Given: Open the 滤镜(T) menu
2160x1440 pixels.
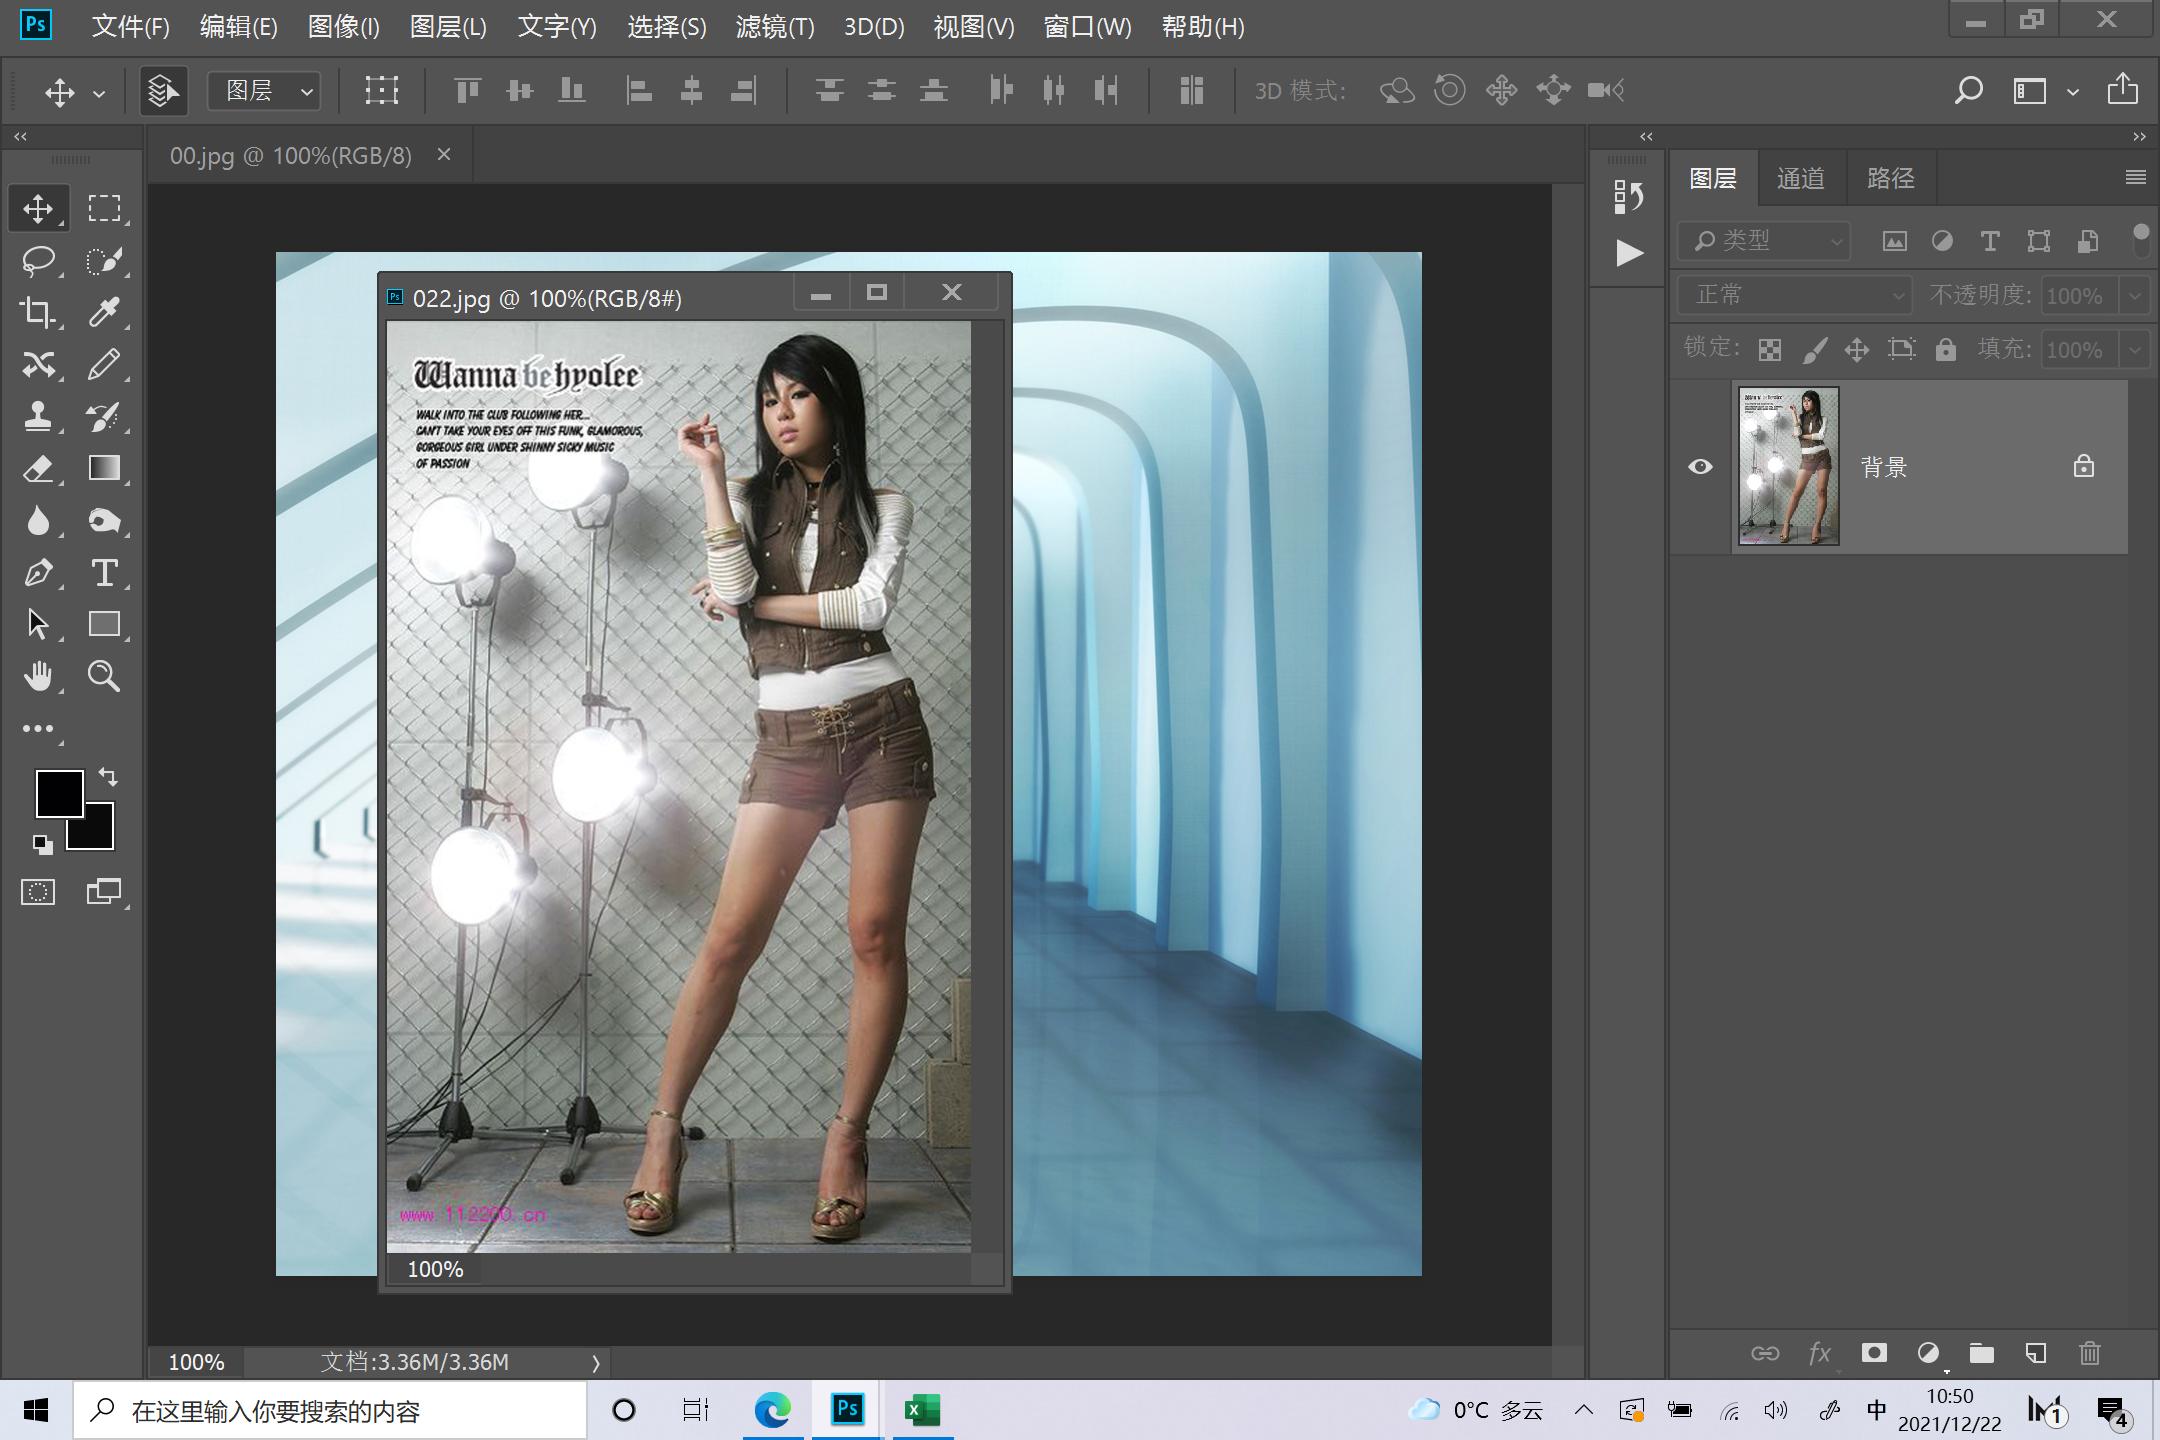Looking at the screenshot, I should click(x=773, y=27).
